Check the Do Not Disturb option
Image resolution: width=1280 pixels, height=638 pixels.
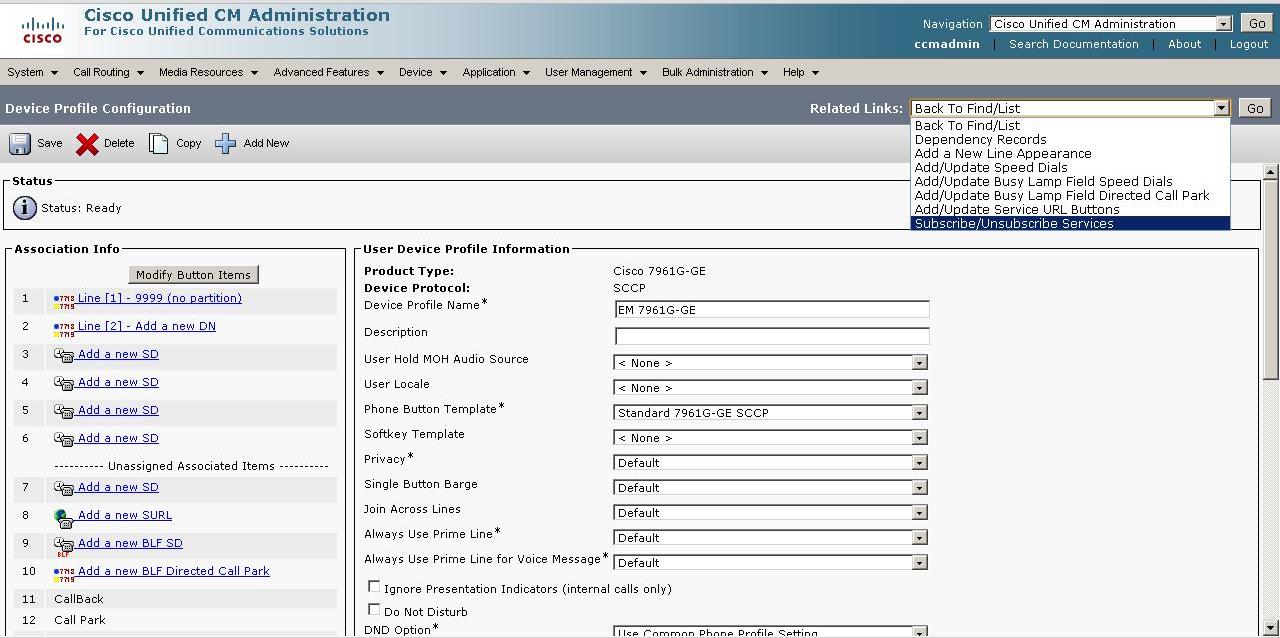[x=374, y=610]
